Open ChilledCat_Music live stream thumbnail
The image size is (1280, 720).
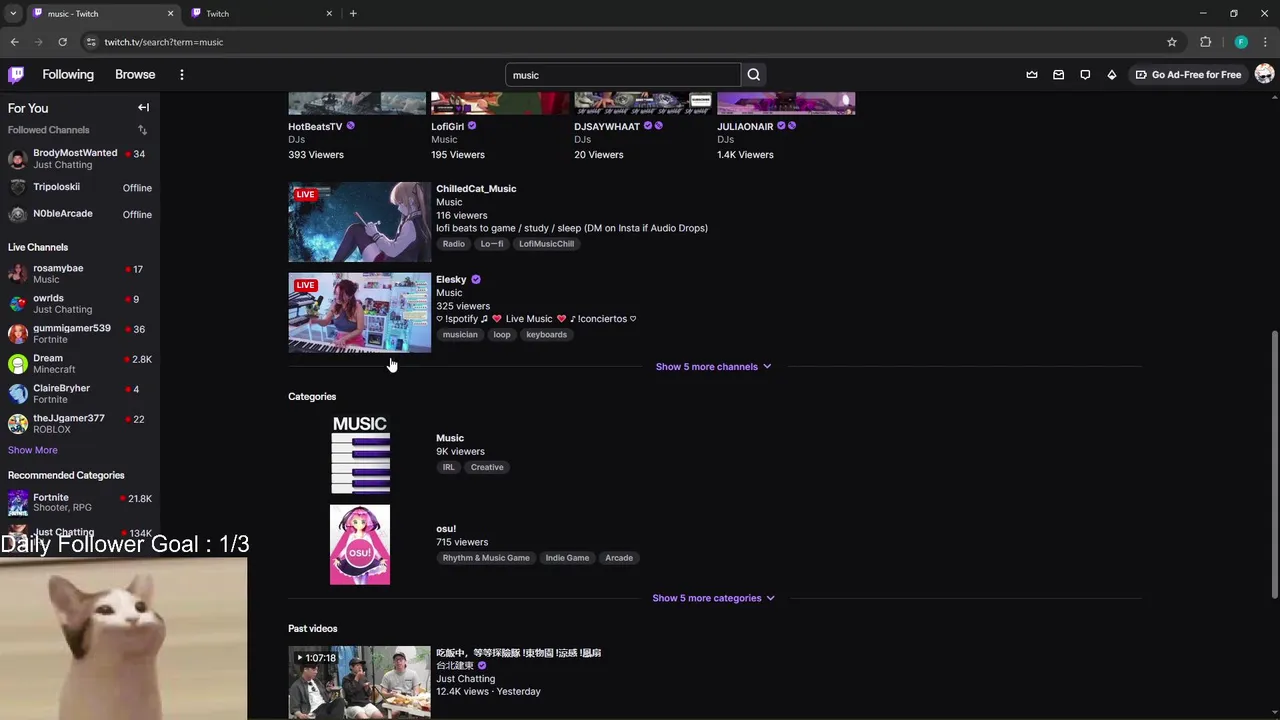[360, 222]
